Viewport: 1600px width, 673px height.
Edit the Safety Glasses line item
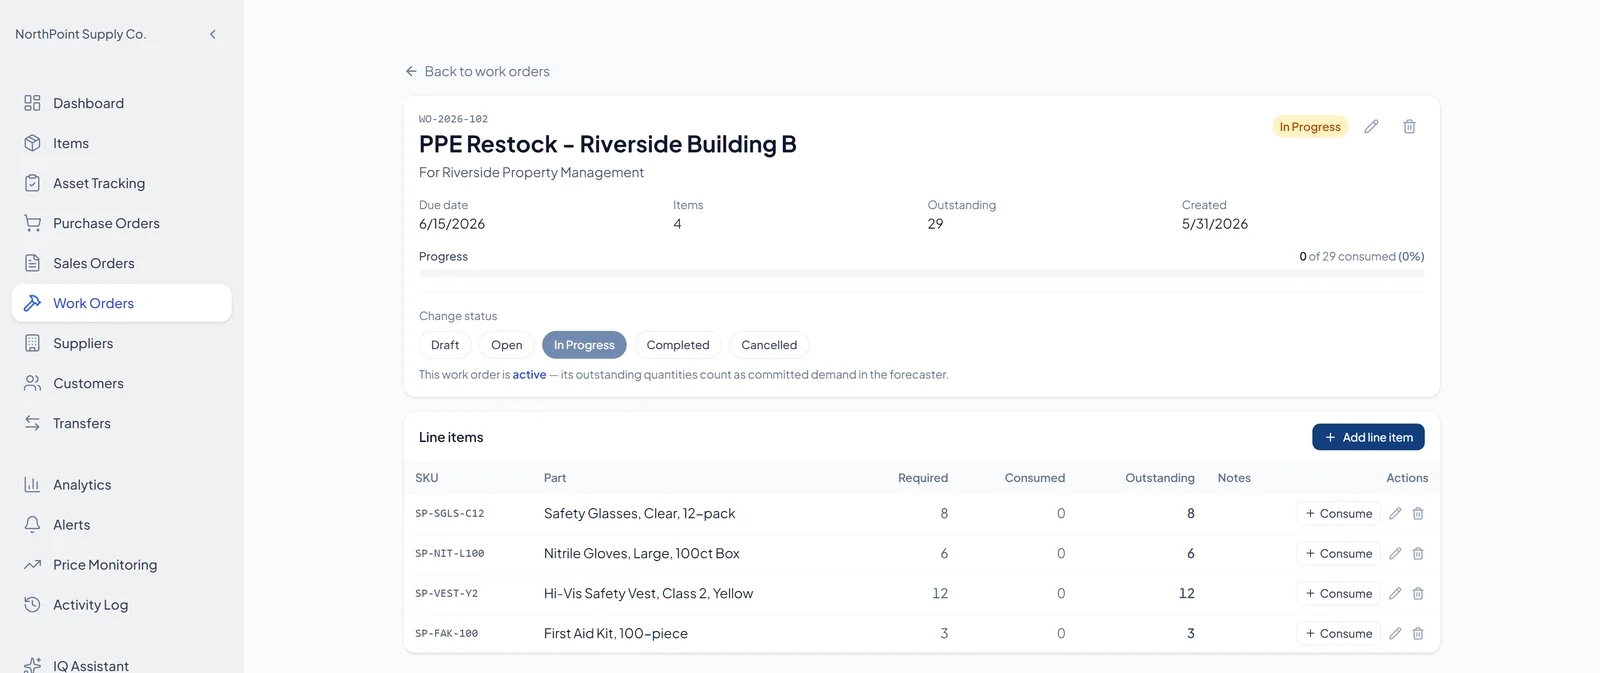1395,513
